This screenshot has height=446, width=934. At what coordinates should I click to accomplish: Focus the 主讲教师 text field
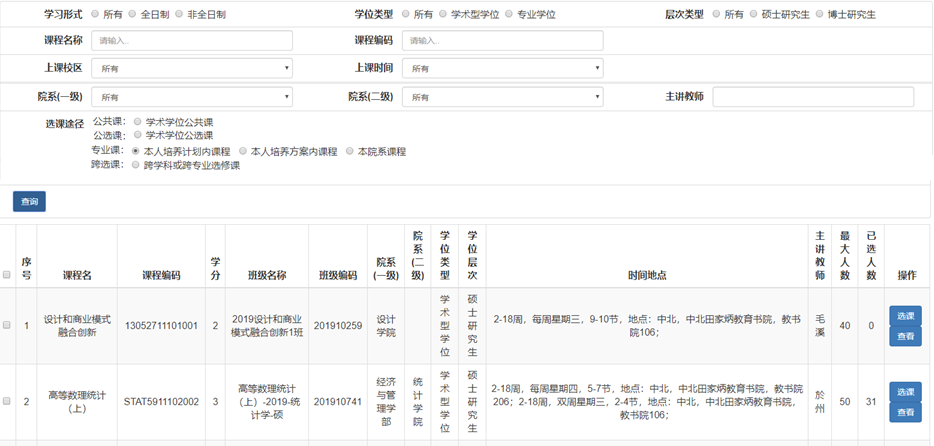pyautogui.click(x=812, y=97)
